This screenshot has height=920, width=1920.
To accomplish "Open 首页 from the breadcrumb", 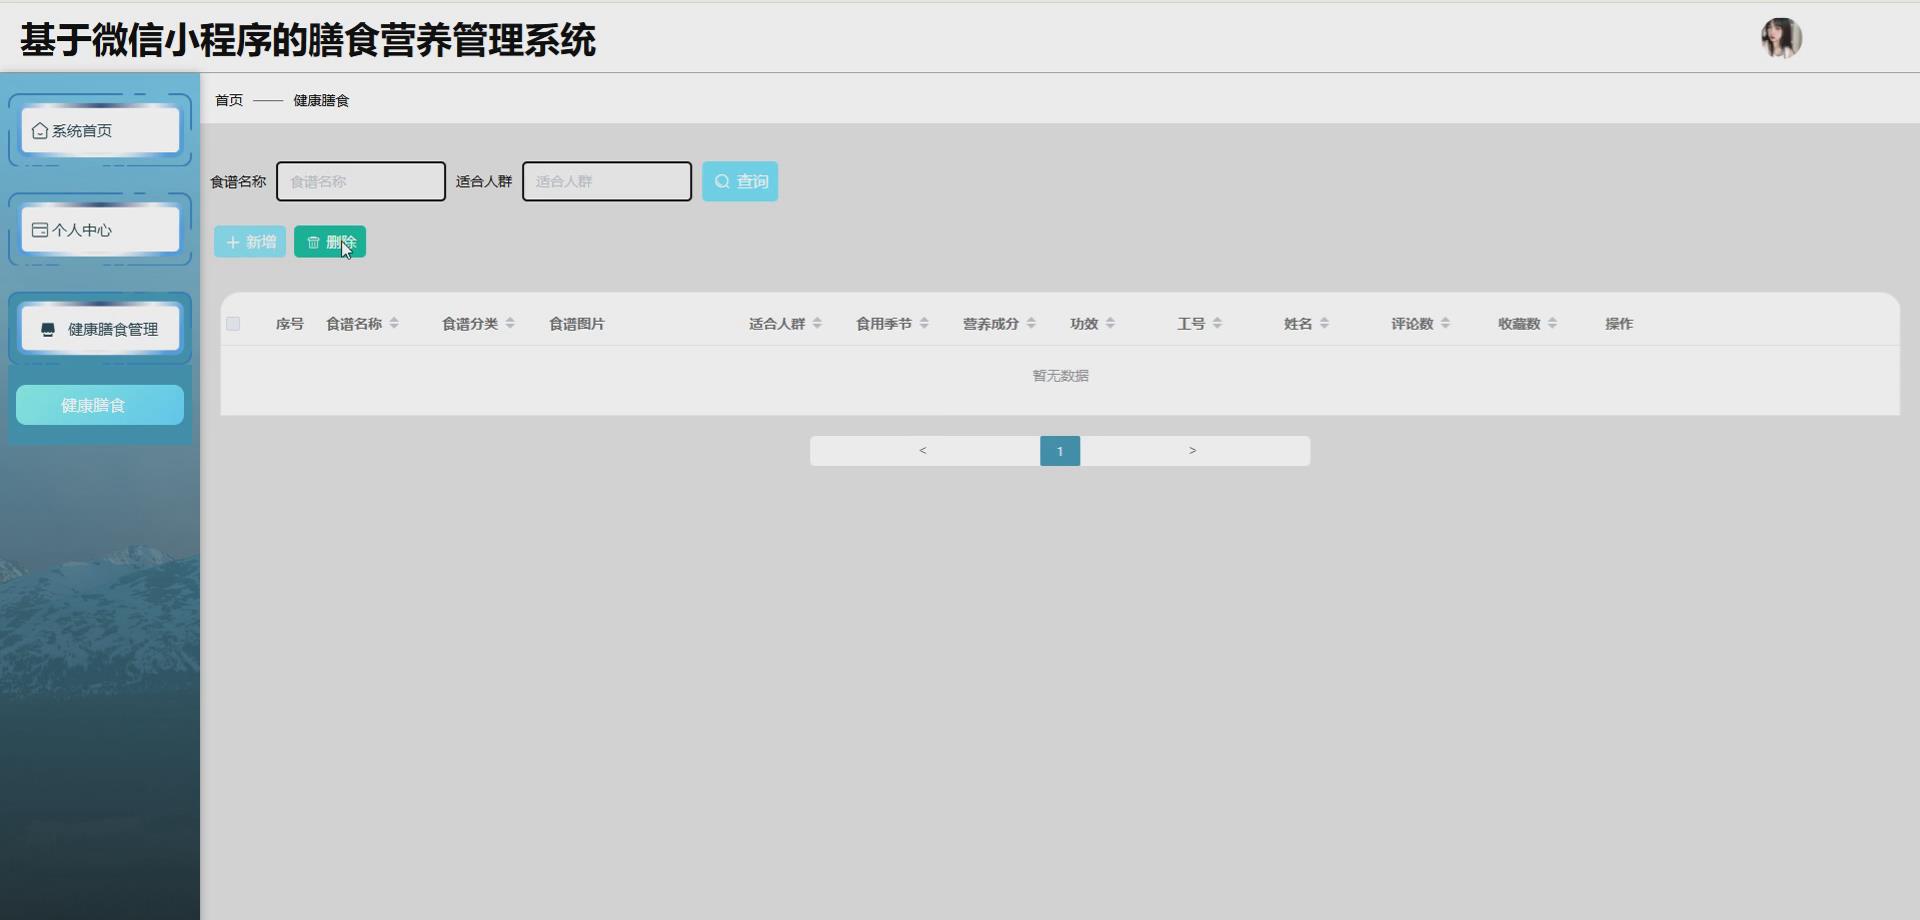I will tap(227, 100).
